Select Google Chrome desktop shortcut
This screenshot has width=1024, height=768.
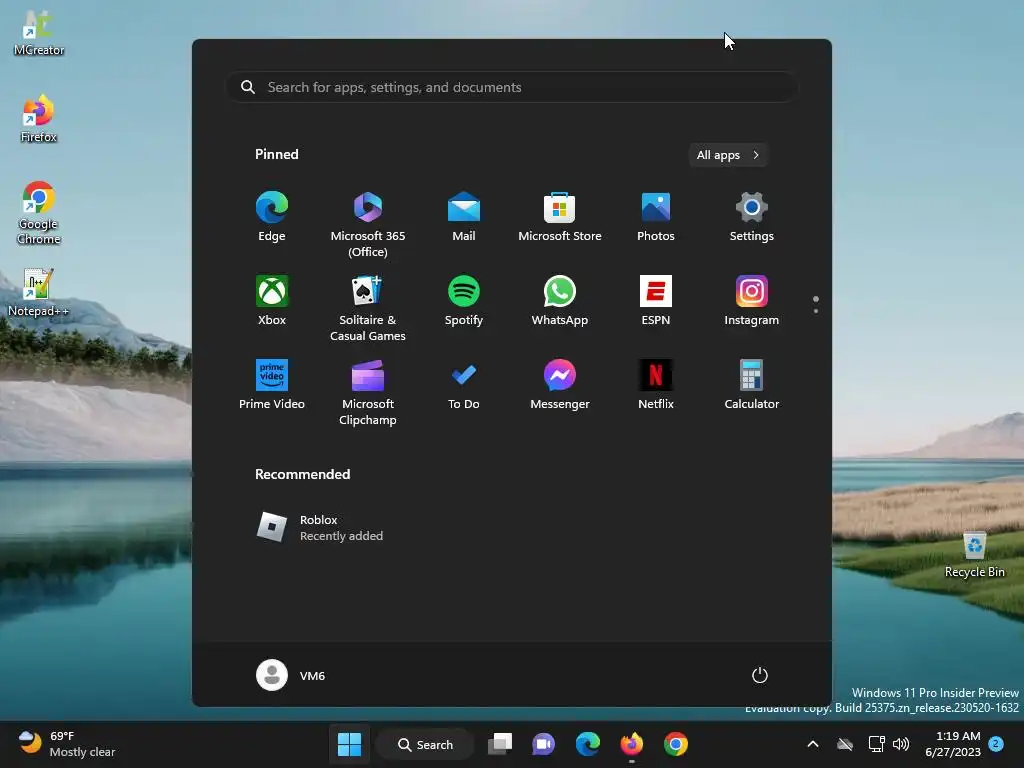pyautogui.click(x=39, y=214)
